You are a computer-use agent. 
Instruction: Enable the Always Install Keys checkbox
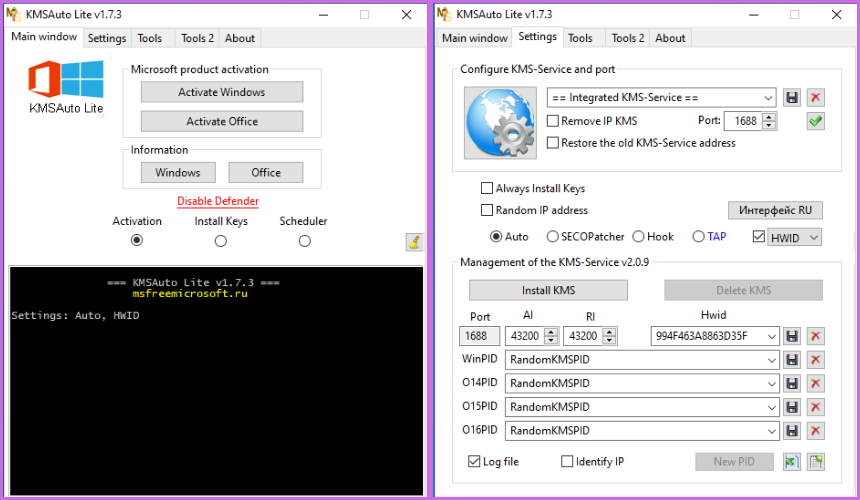(487, 188)
